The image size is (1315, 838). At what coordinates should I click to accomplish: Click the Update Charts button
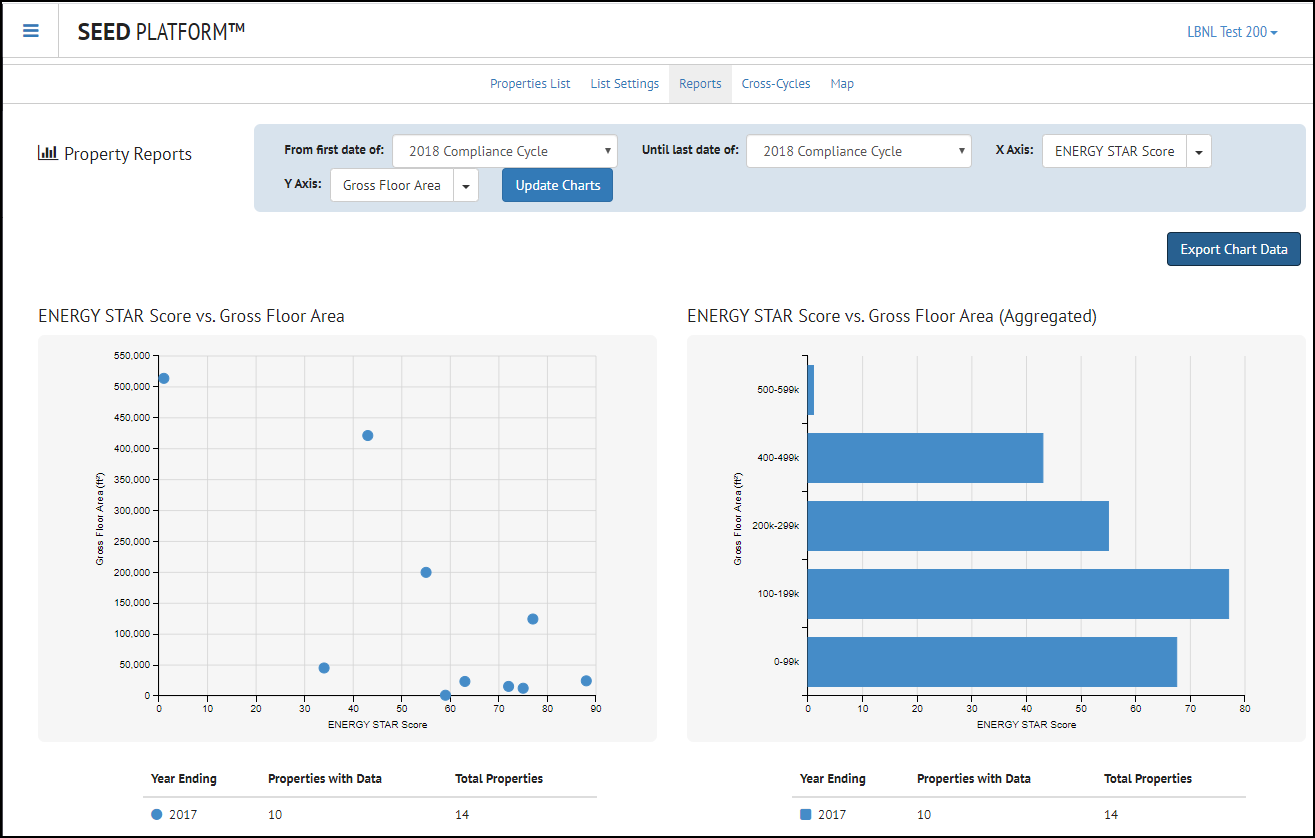557,185
